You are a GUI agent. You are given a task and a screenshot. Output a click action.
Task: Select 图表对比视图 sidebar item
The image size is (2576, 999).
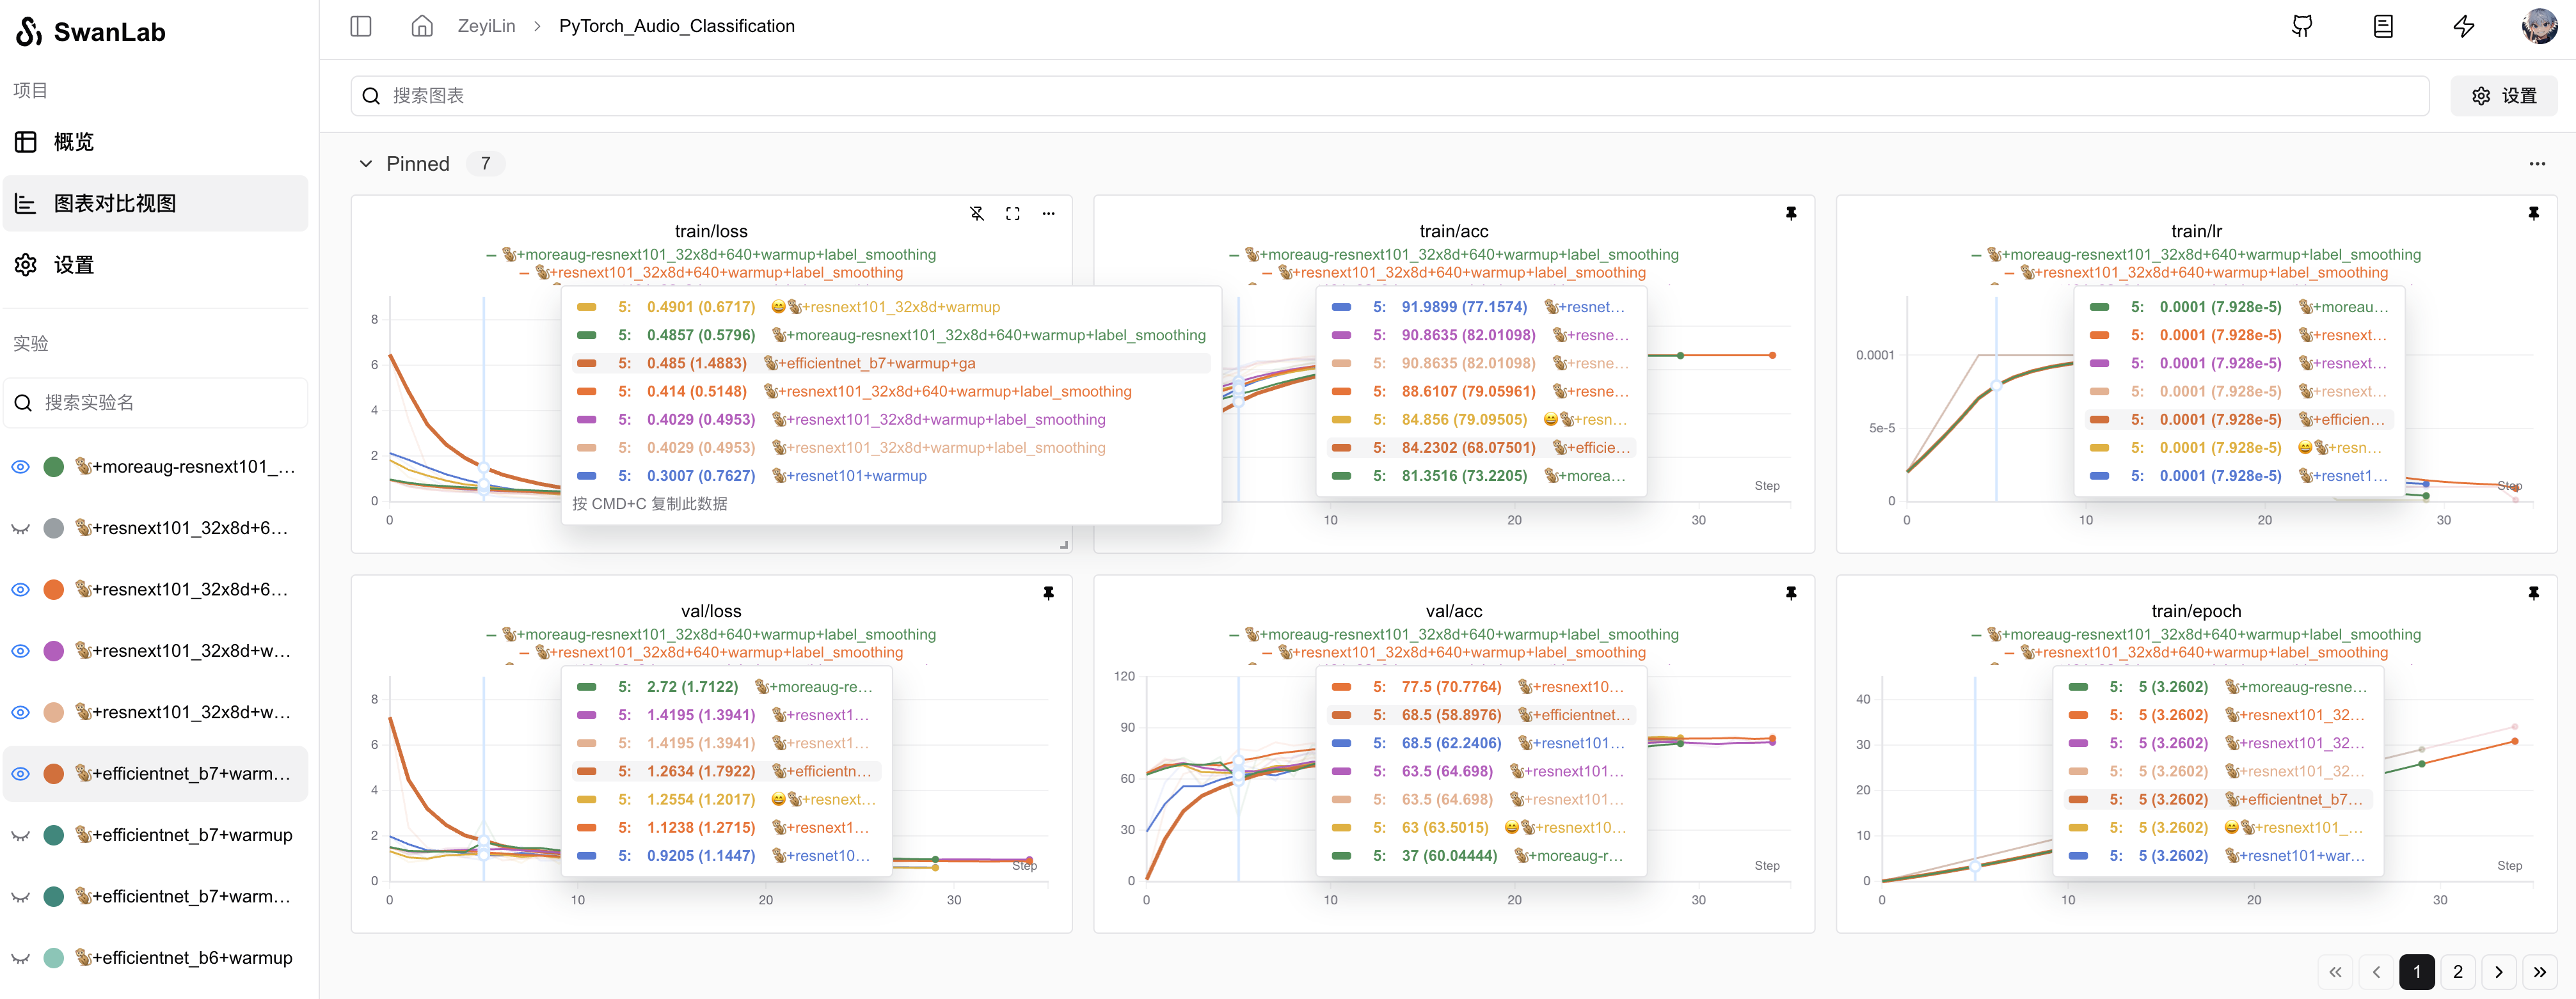click(115, 204)
